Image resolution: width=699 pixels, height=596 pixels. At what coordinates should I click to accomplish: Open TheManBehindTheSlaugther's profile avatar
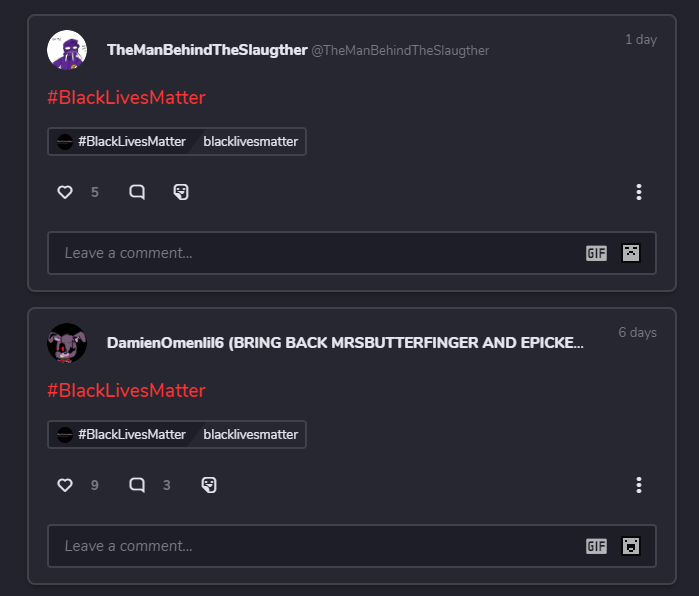(x=67, y=50)
